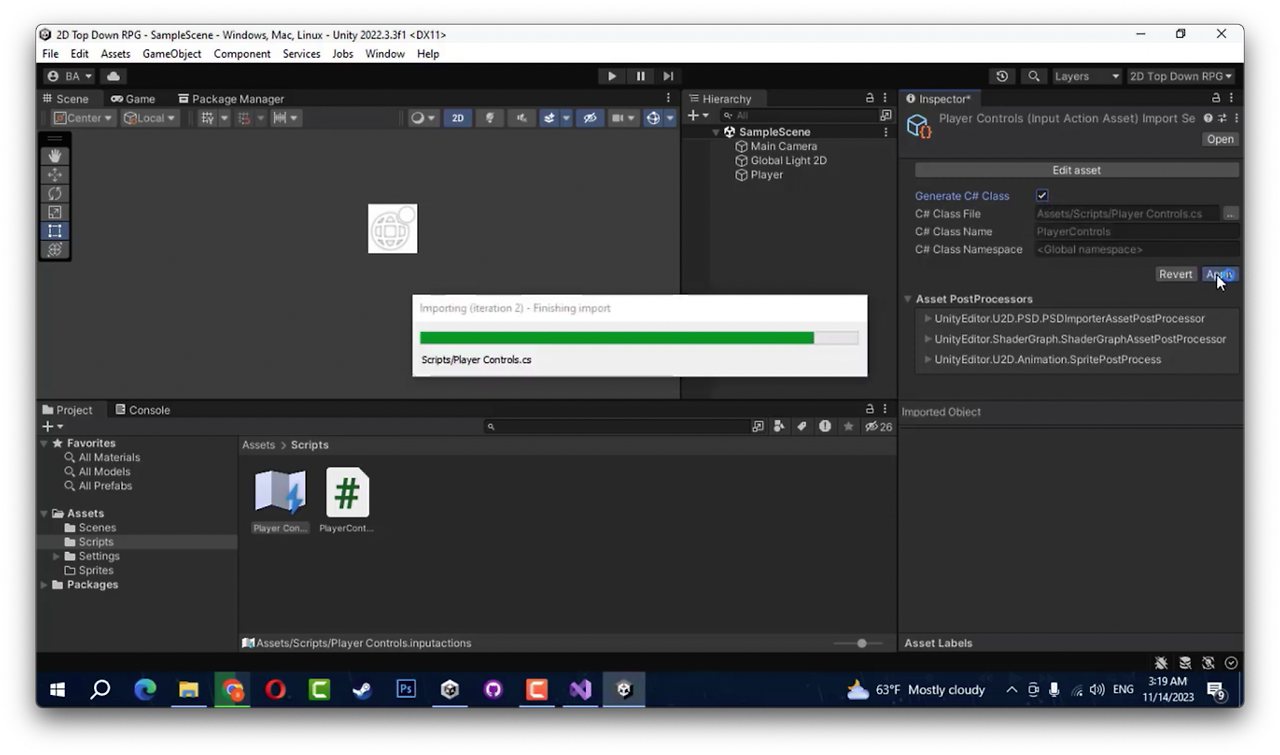Click the Edit asset button
The image size is (1280, 755).
click(1077, 170)
